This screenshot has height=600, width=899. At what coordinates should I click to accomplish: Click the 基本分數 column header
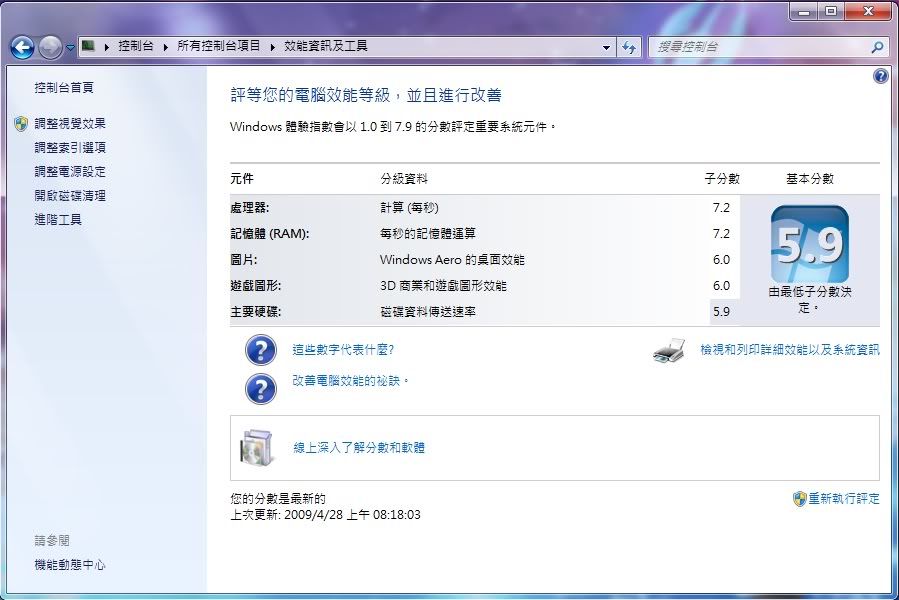[x=810, y=178]
